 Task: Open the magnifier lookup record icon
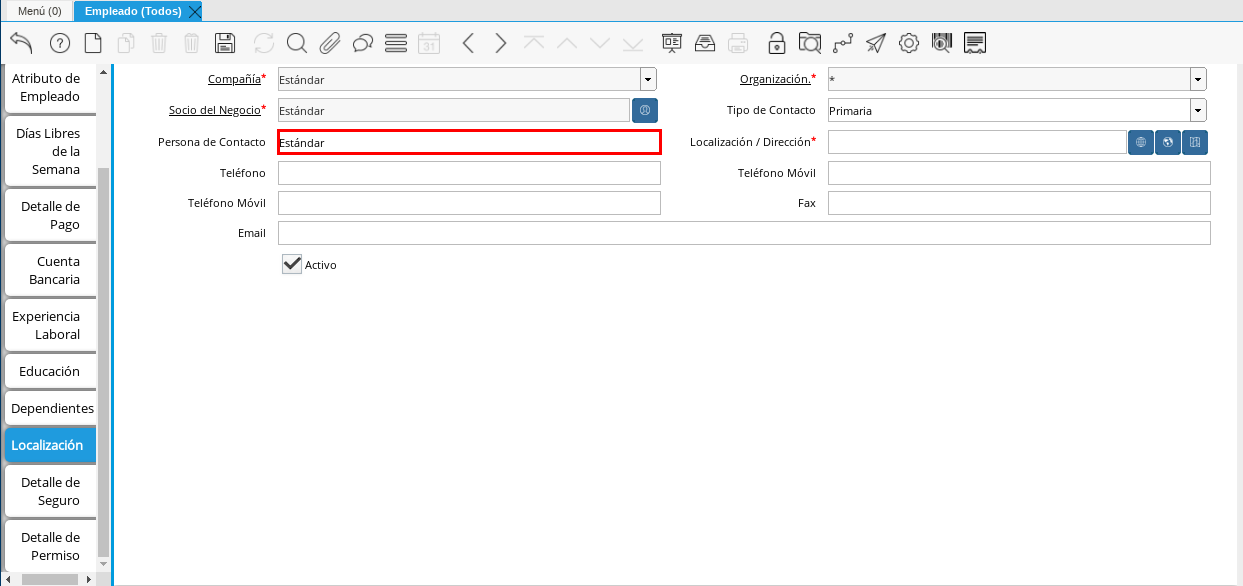[296, 43]
